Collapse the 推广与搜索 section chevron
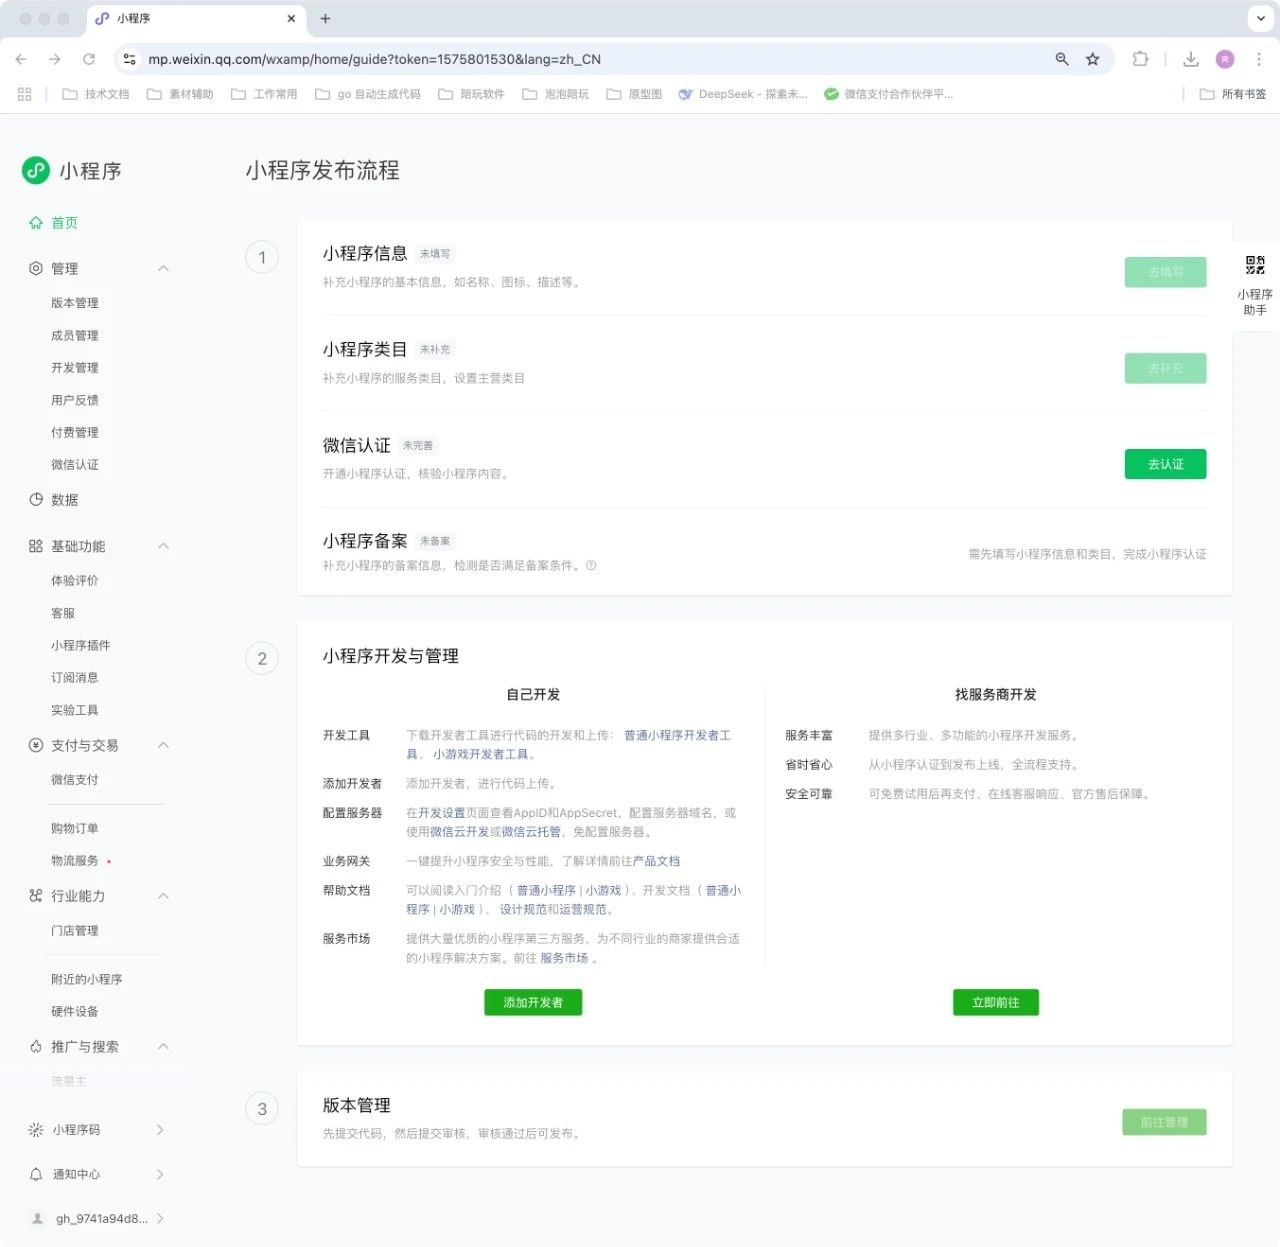 click(163, 1046)
